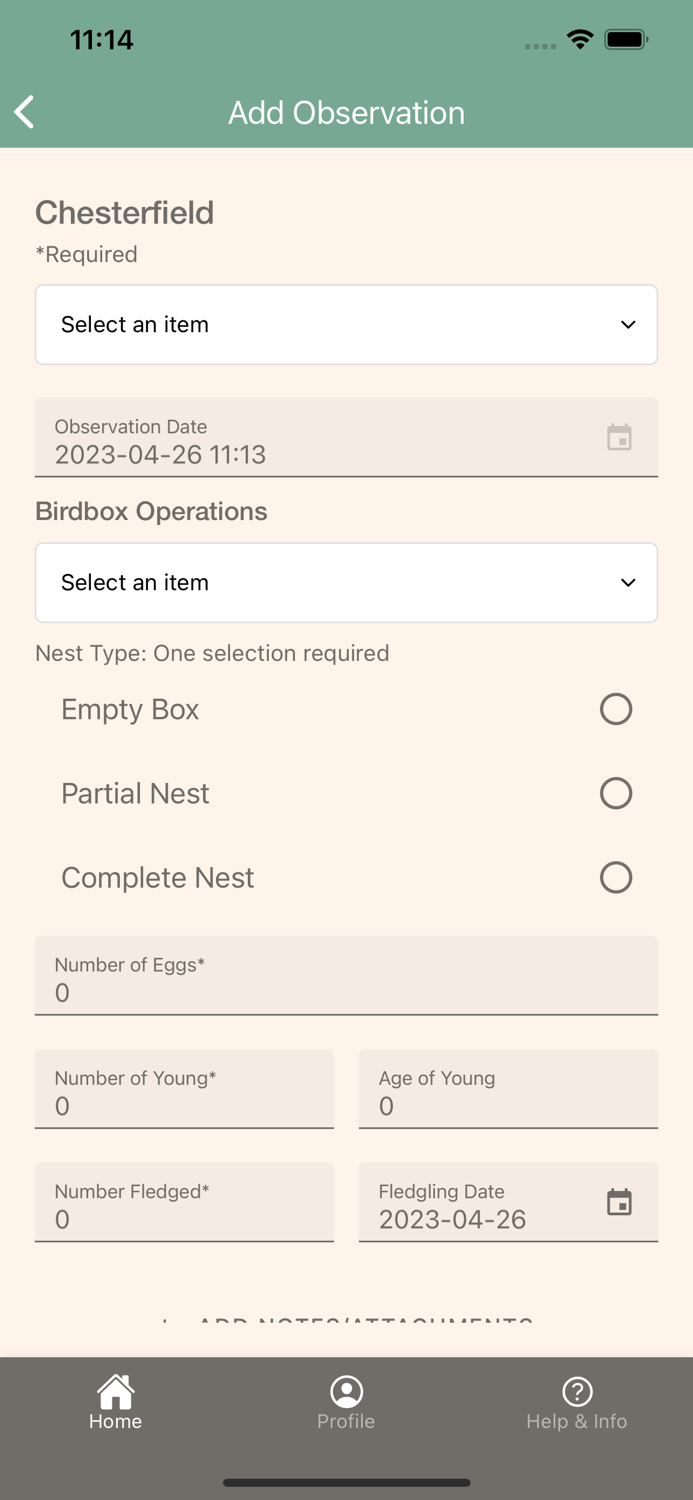Click chevron arrow of Birdbox Operations dropdown
693x1500 pixels.
click(x=628, y=583)
